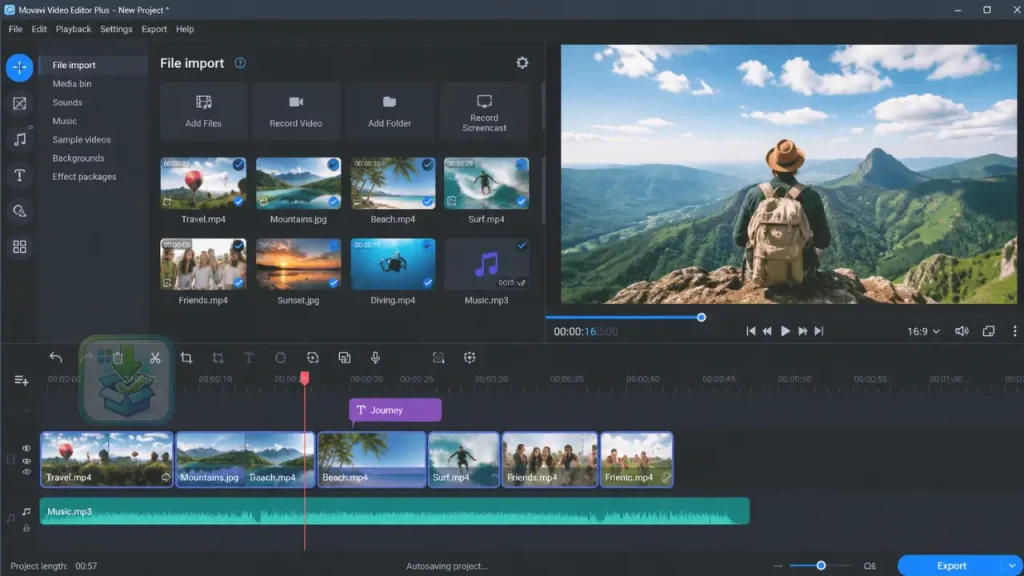Select Backgrounds in the side list

pos(78,158)
